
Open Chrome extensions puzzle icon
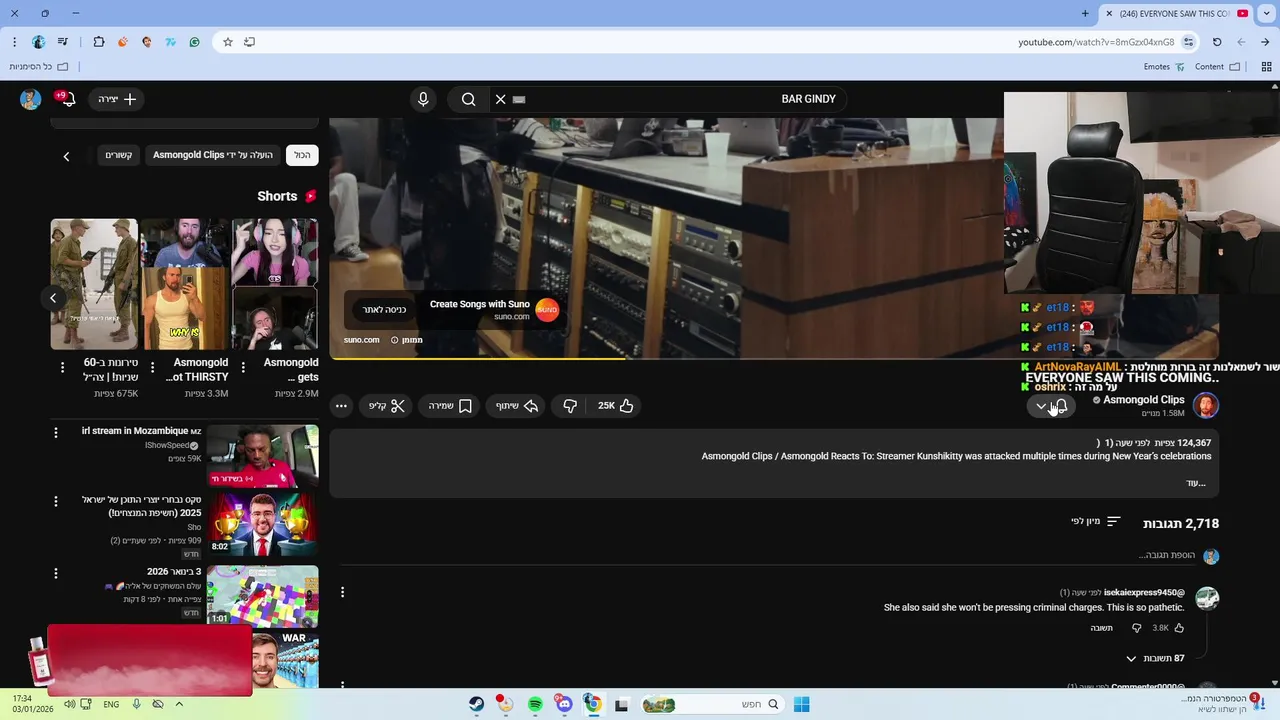98,42
